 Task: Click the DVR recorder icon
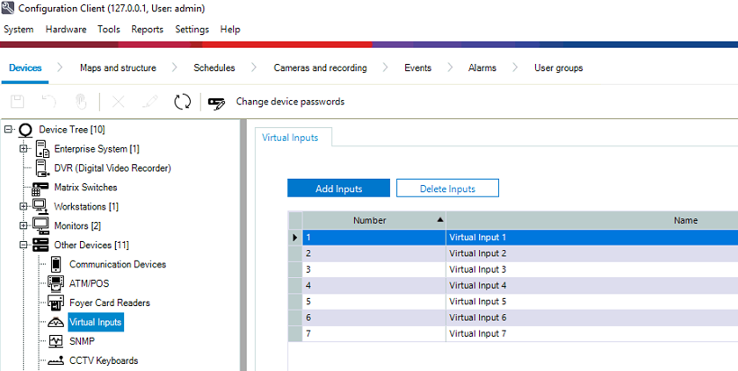[41, 168]
